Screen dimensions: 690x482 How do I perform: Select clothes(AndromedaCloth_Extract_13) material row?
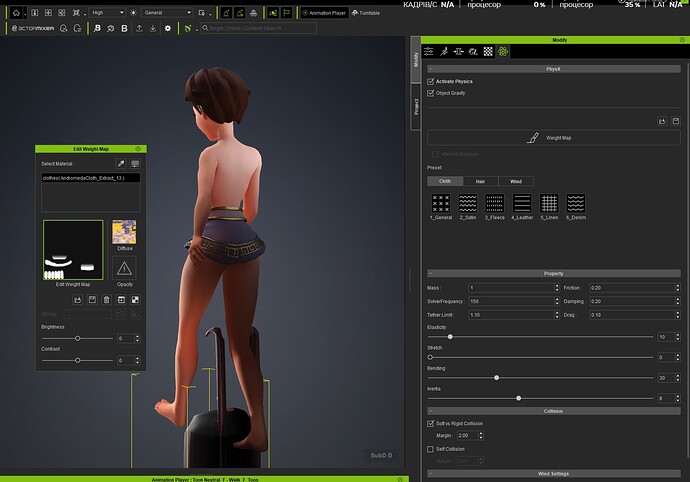click(91, 178)
